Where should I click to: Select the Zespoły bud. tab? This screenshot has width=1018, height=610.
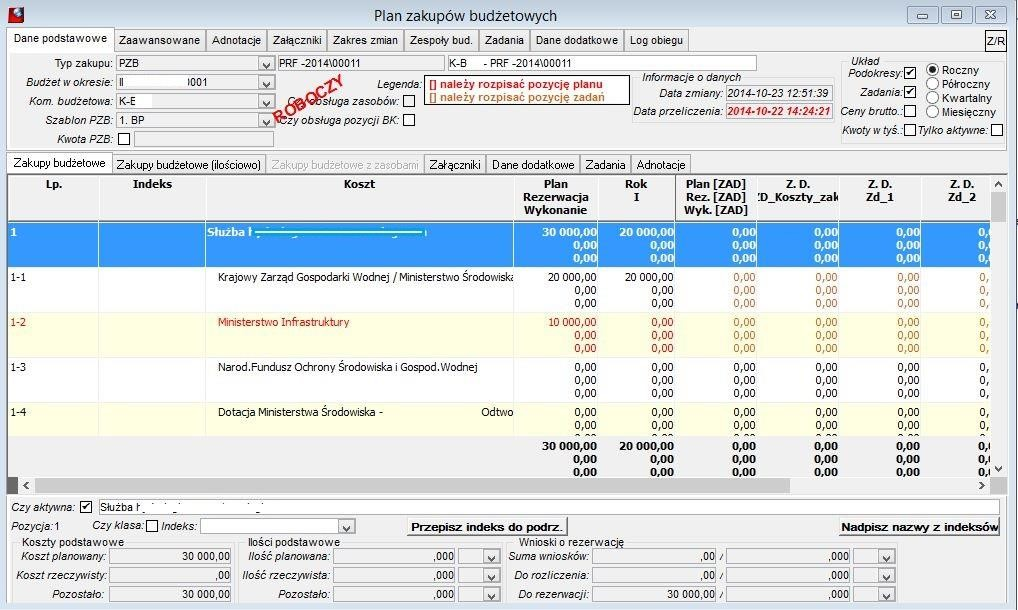point(441,40)
